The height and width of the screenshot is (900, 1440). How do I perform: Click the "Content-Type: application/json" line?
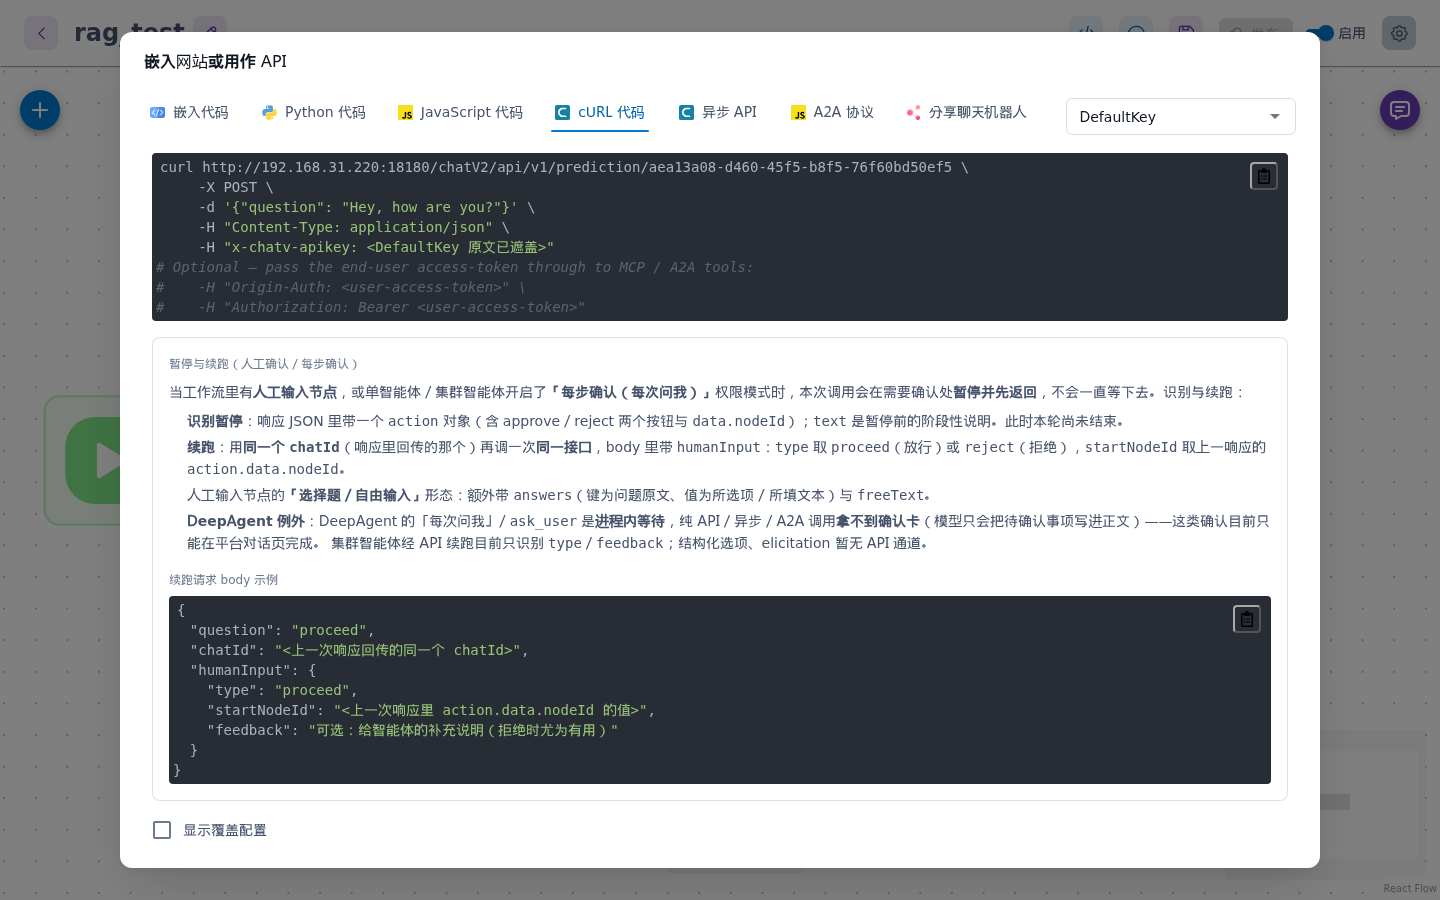(354, 227)
